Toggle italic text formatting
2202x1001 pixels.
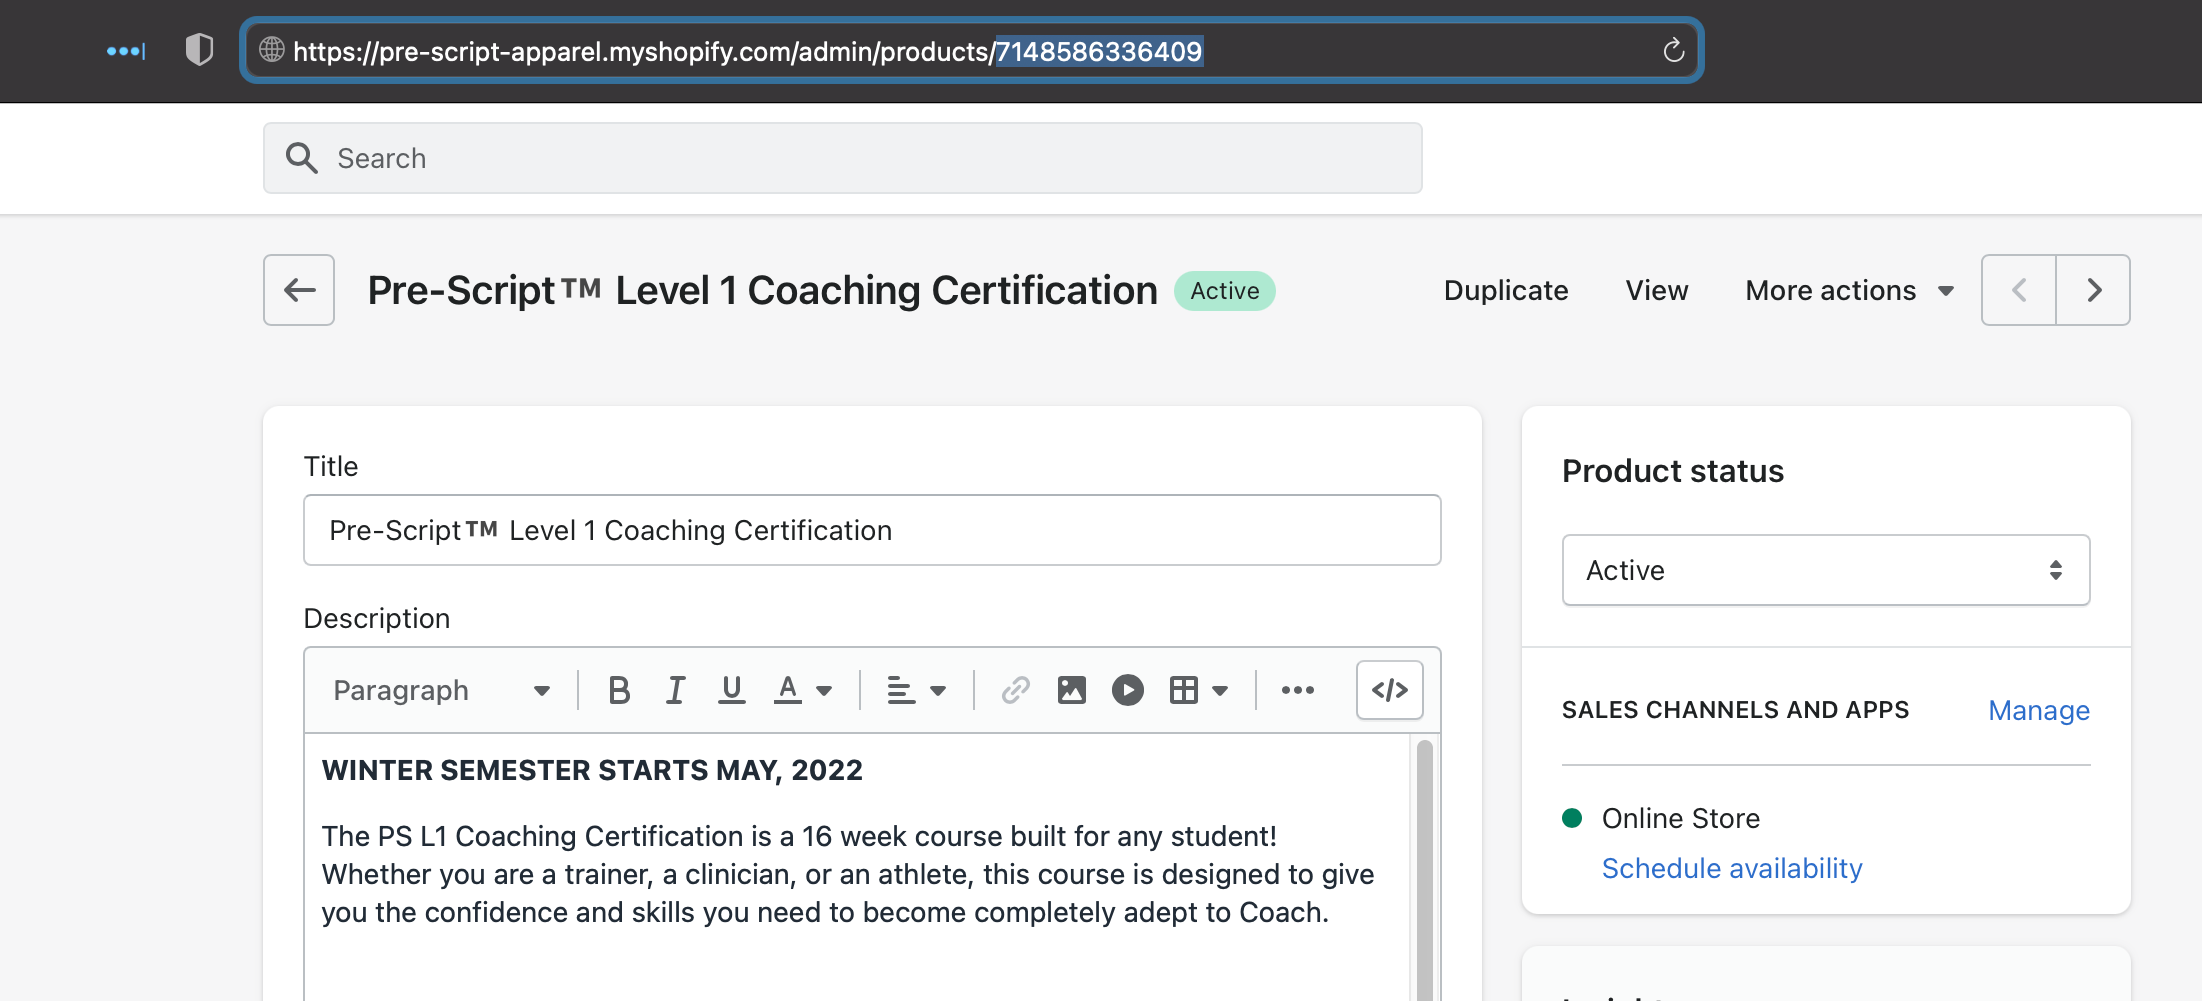coord(676,690)
